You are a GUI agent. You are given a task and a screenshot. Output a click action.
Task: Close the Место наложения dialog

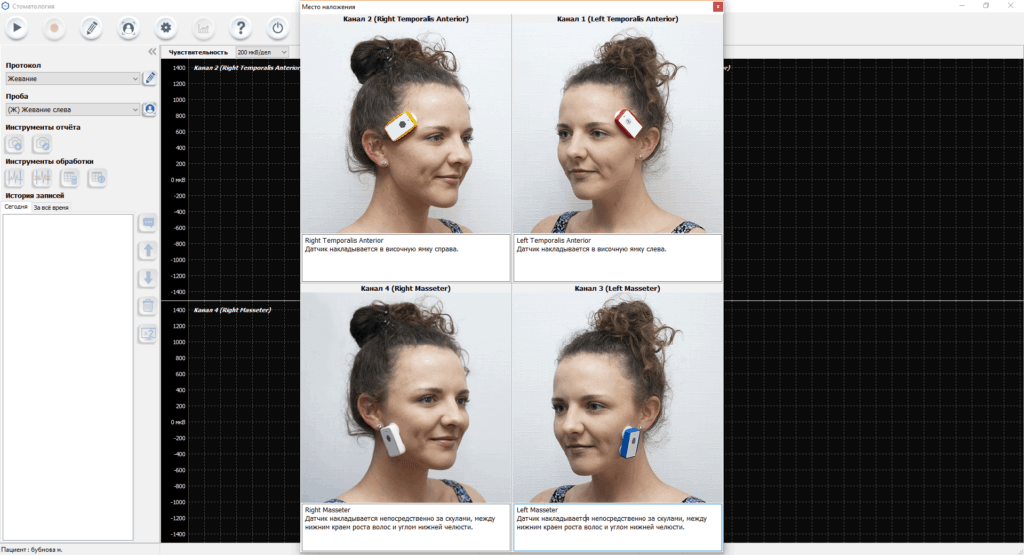click(x=718, y=7)
